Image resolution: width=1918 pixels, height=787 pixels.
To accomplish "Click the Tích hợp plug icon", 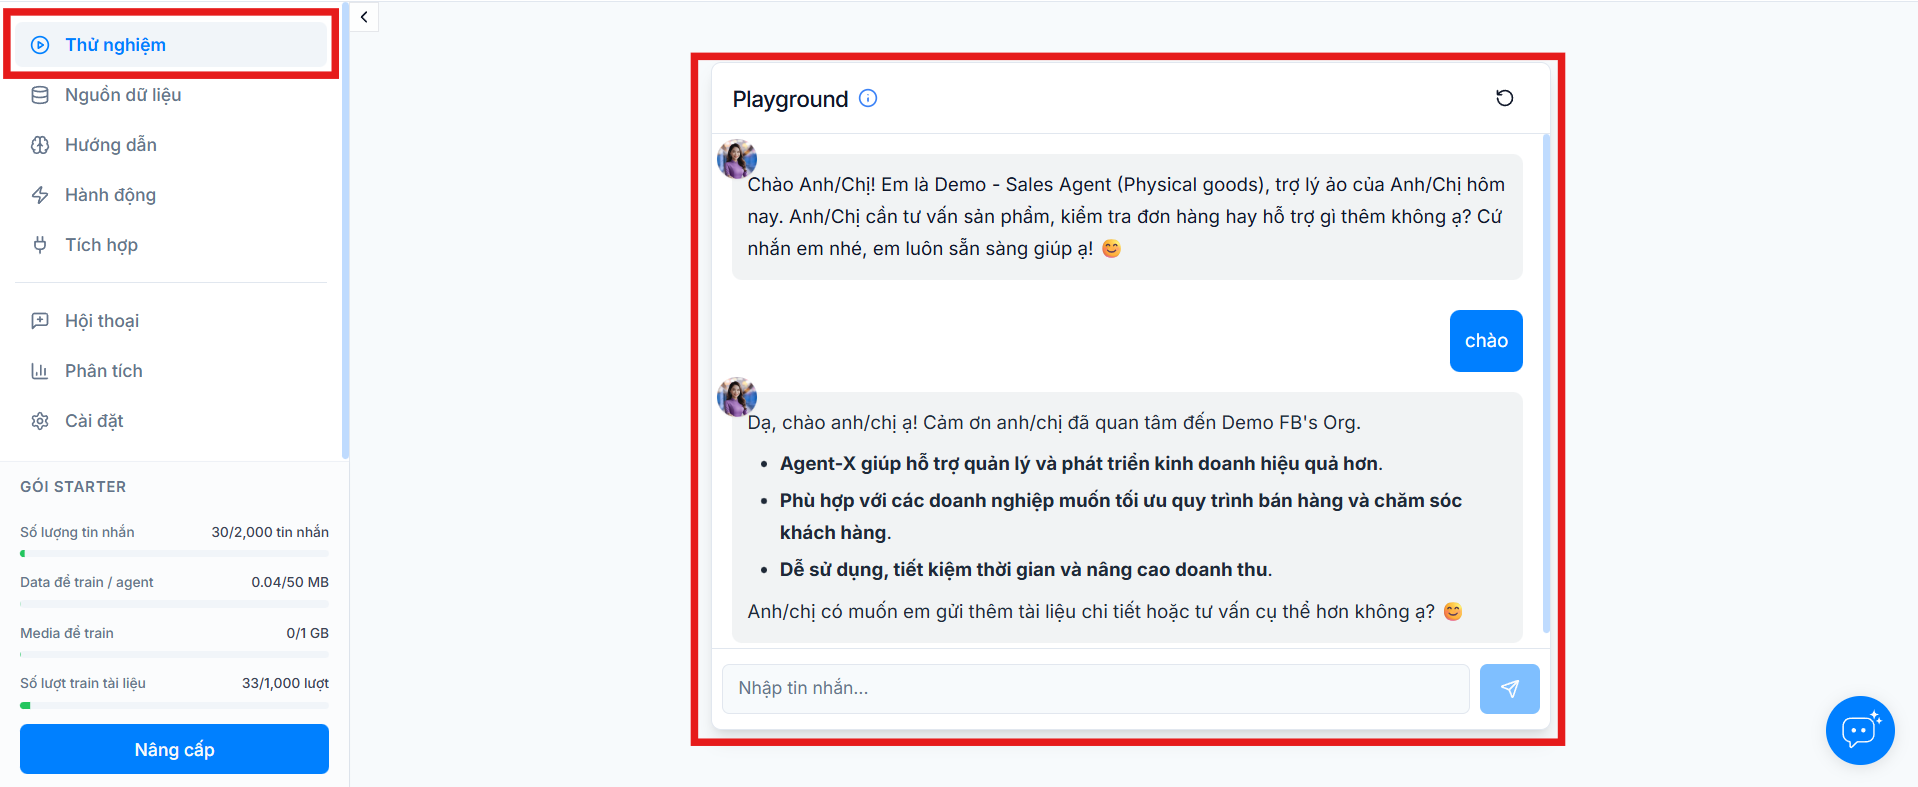I will [40, 245].
